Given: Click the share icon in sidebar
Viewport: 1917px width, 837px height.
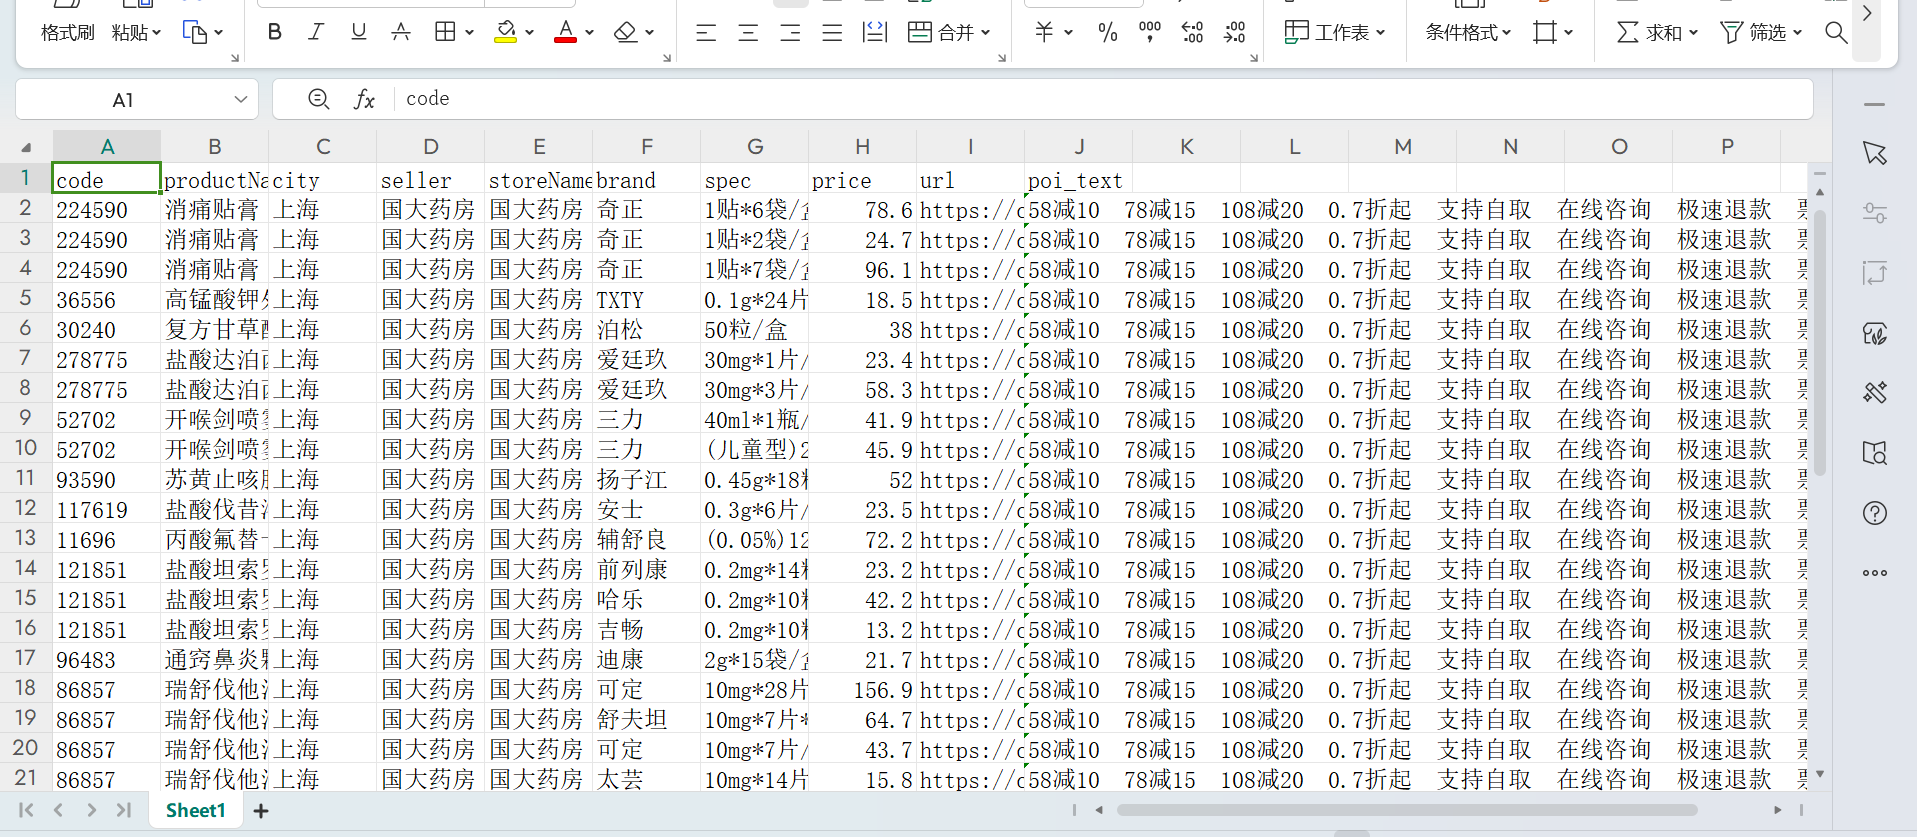Looking at the screenshot, I should pyautogui.click(x=1875, y=273).
